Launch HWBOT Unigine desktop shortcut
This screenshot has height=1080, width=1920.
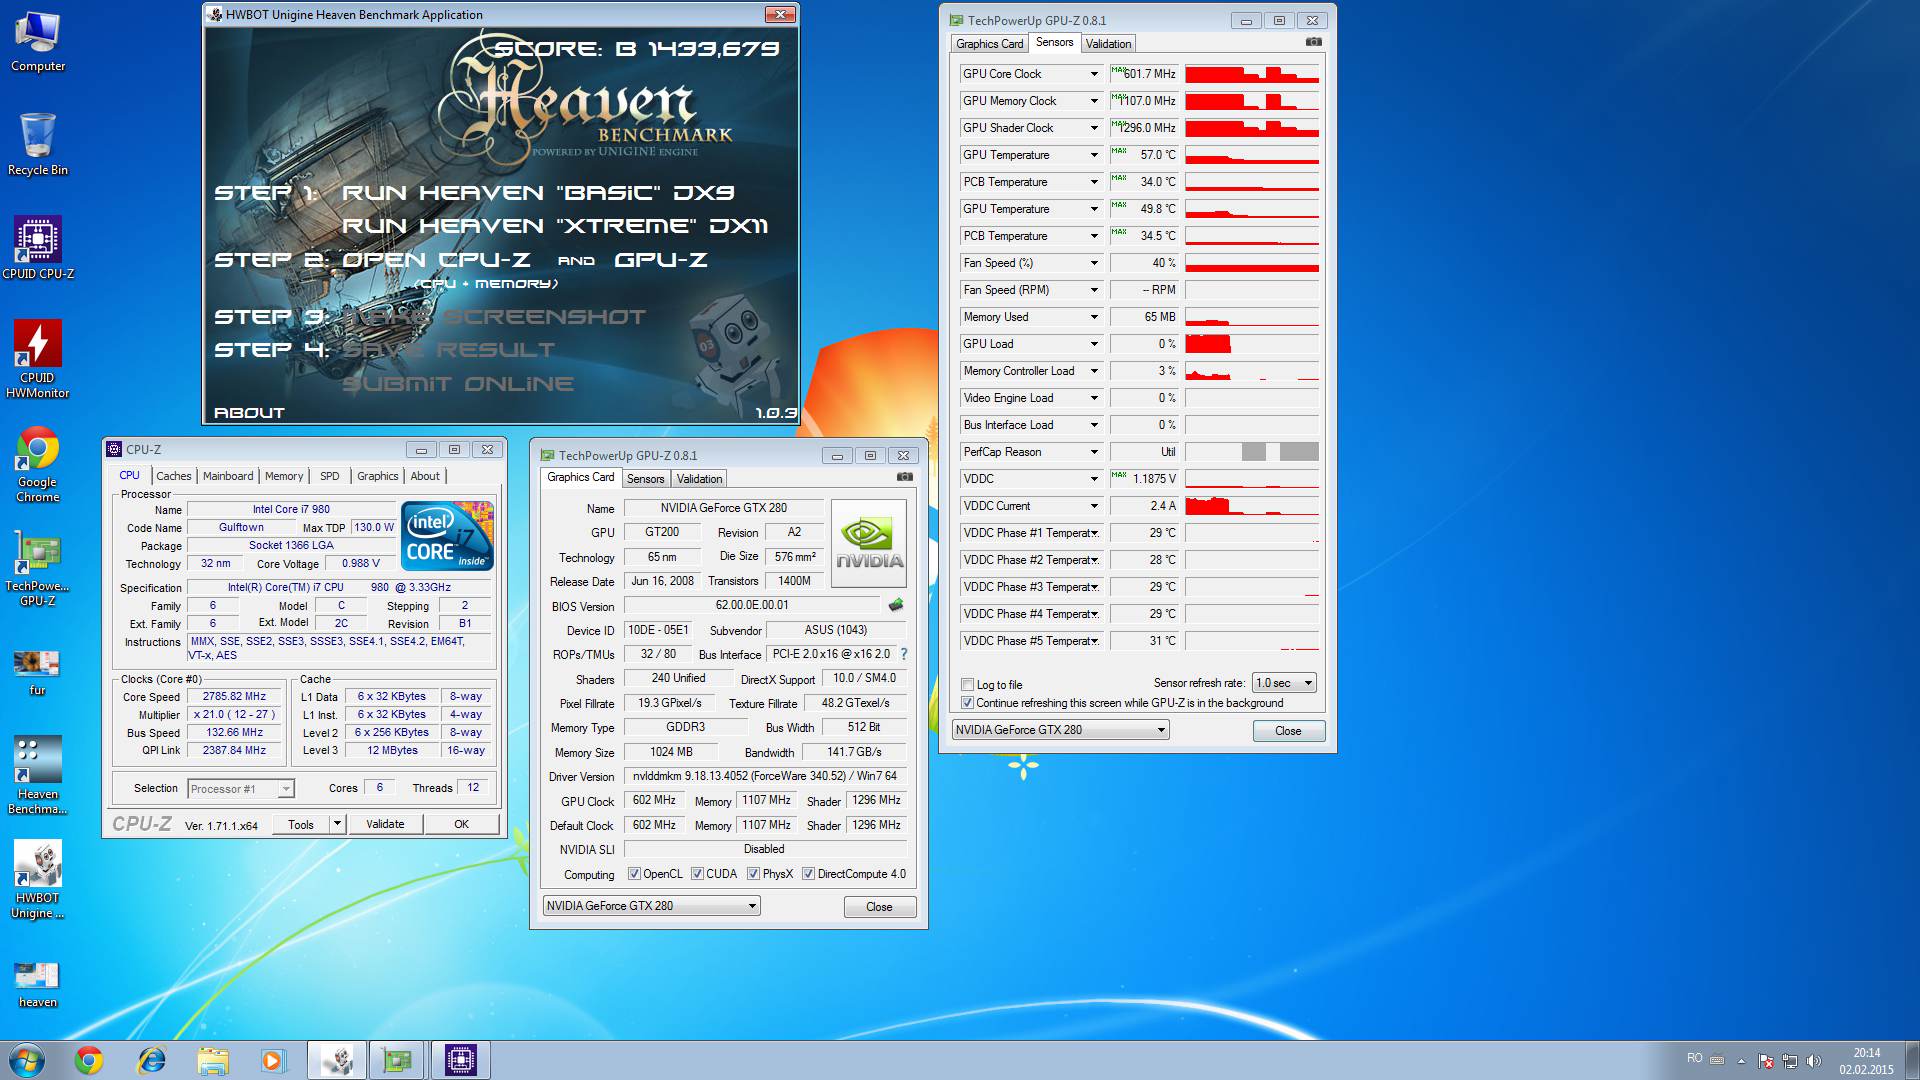pos(38,880)
